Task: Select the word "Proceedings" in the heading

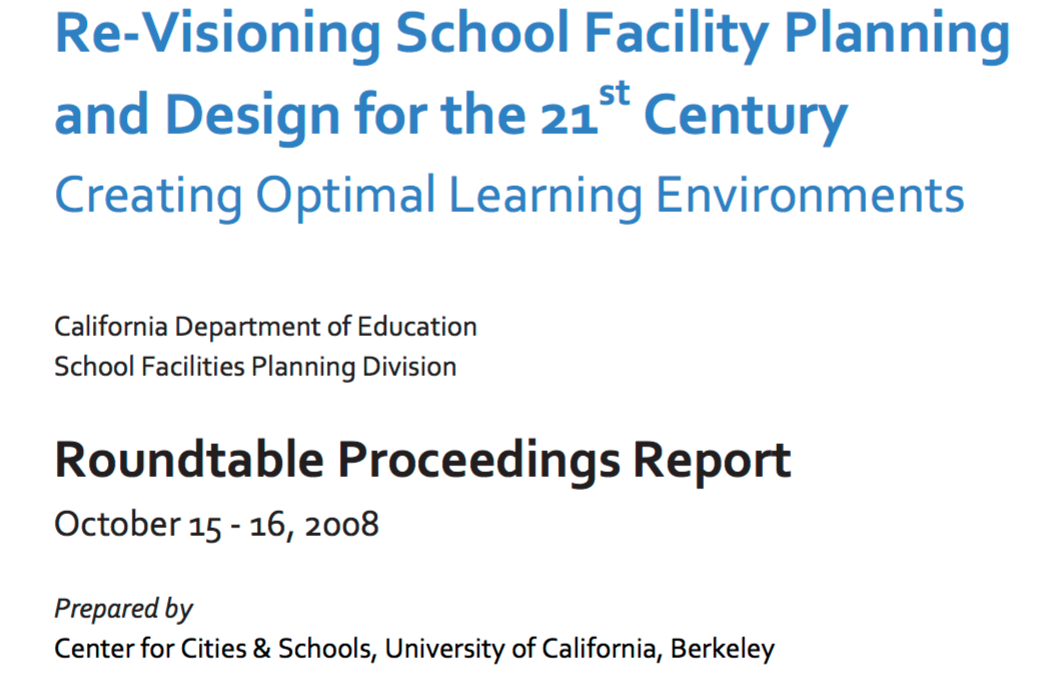Action: (473, 461)
